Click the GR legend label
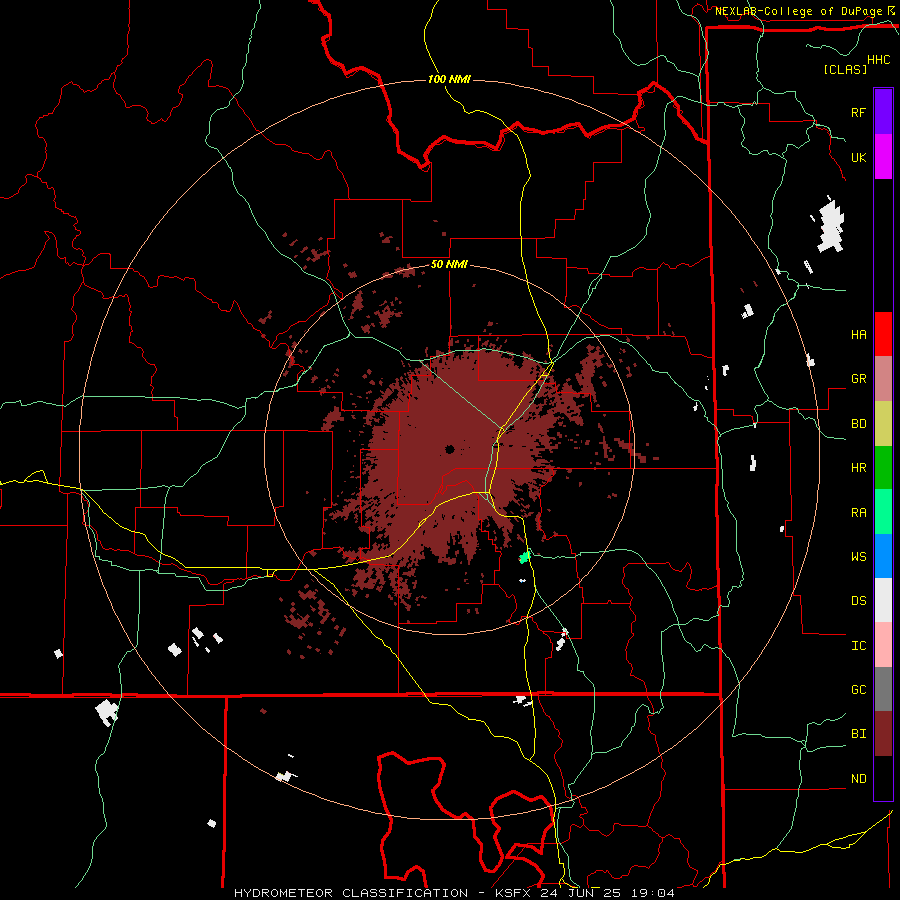This screenshot has height=900, width=900. 858,379
